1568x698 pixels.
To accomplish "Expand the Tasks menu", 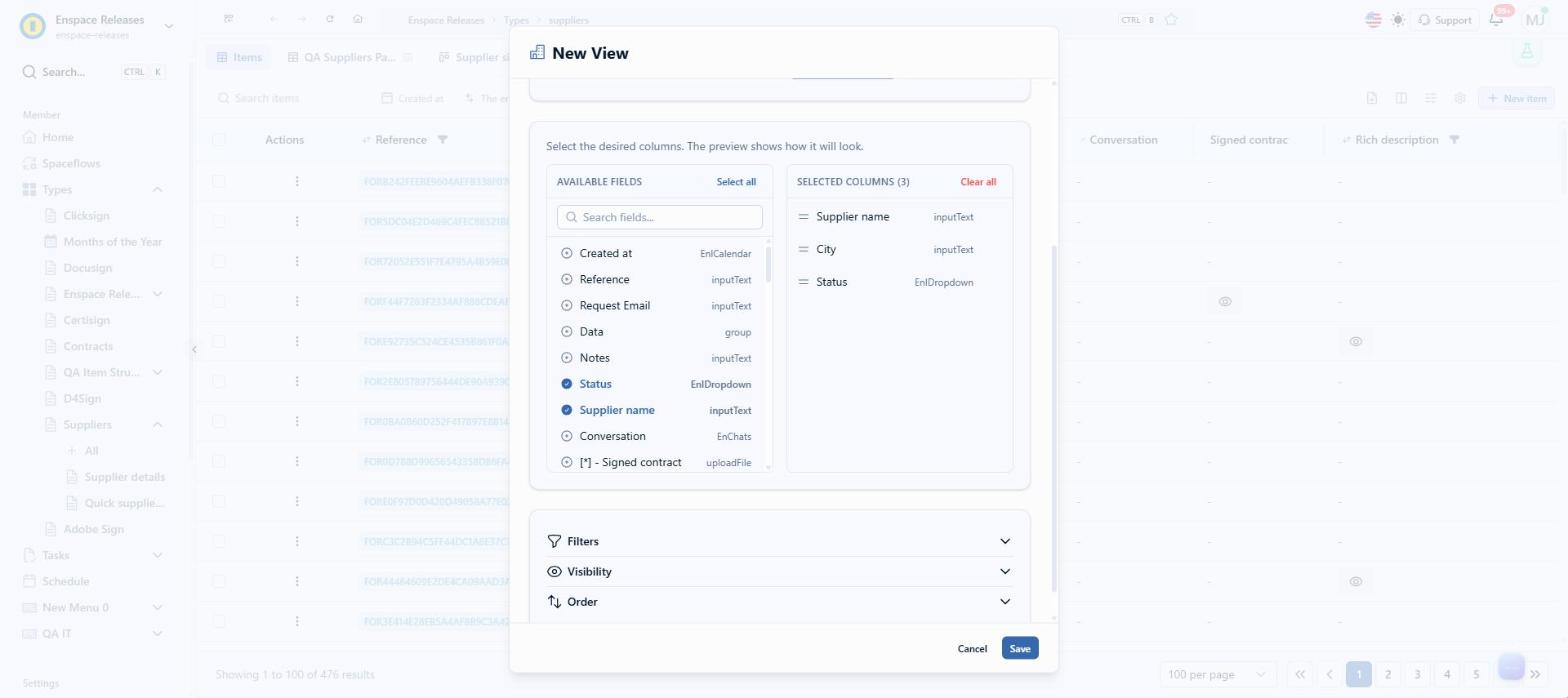I will pos(157,555).
